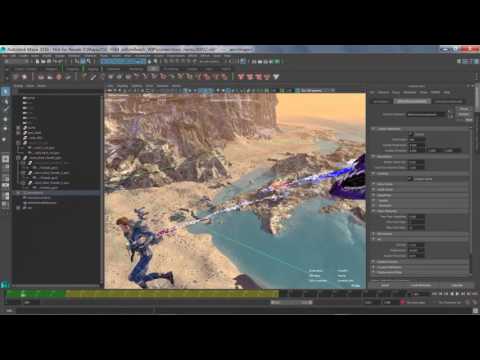
Task: Click the current frame marker on the timeline
Action: click(23, 294)
